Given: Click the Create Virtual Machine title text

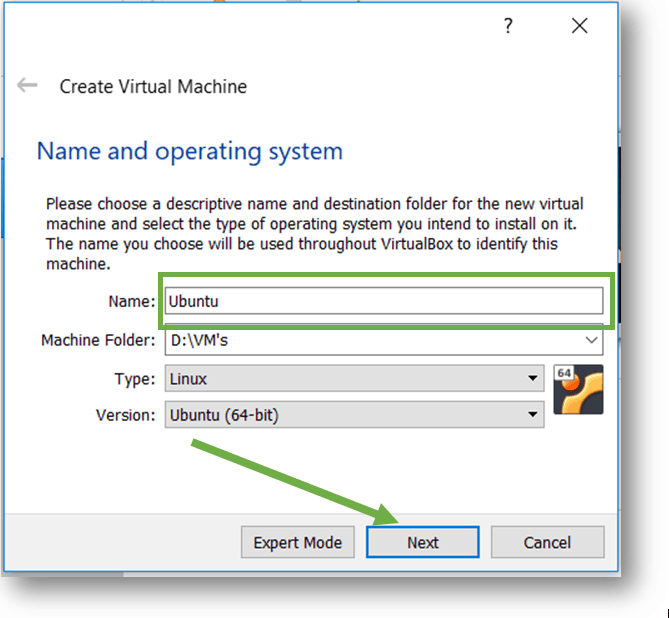Looking at the screenshot, I should [x=153, y=87].
